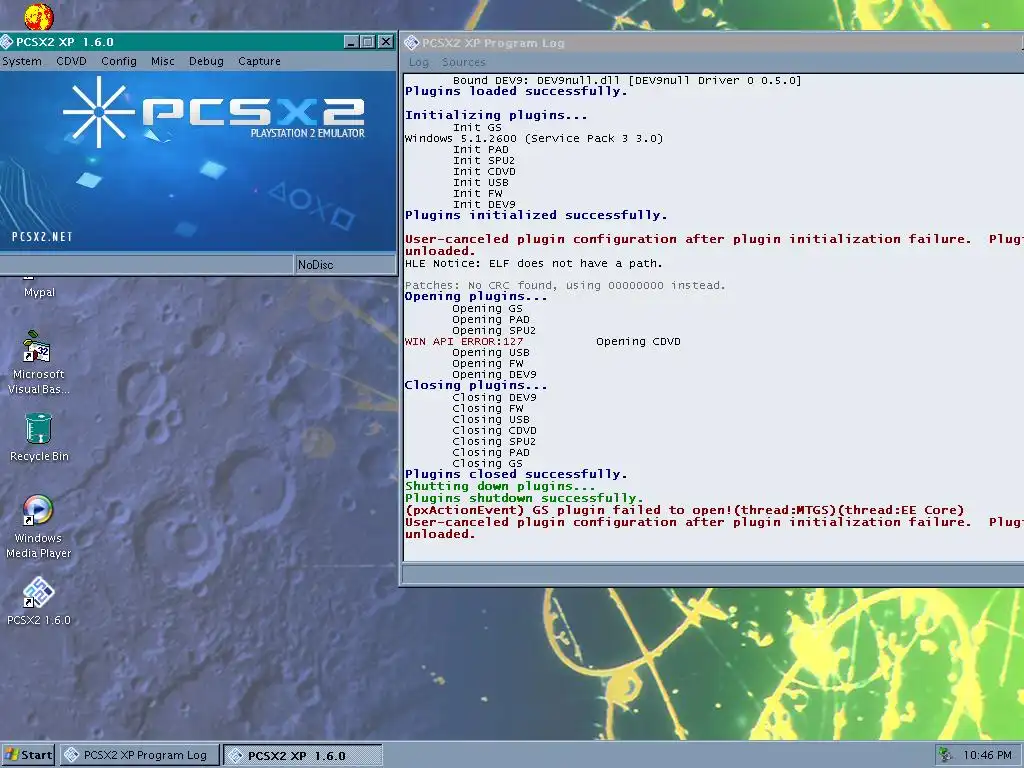The height and width of the screenshot is (768, 1024).
Task: Maximize the PCSX2 XP main window
Action: point(368,42)
